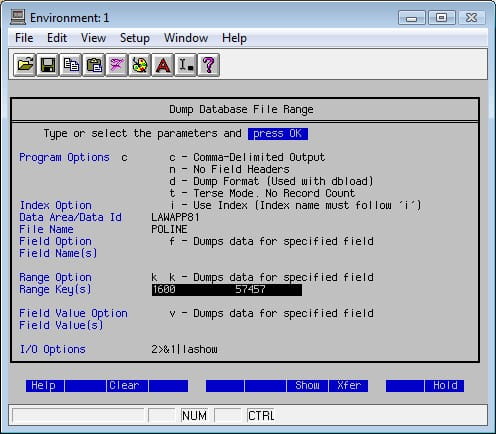Open the File menu
496x434 pixels.
[24, 38]
